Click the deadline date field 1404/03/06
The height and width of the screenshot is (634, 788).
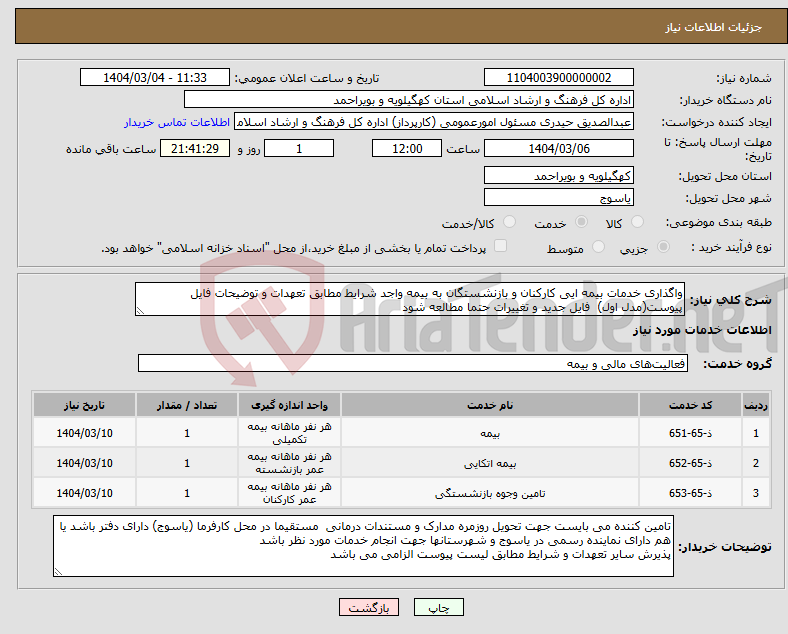[x=558, y=148]
